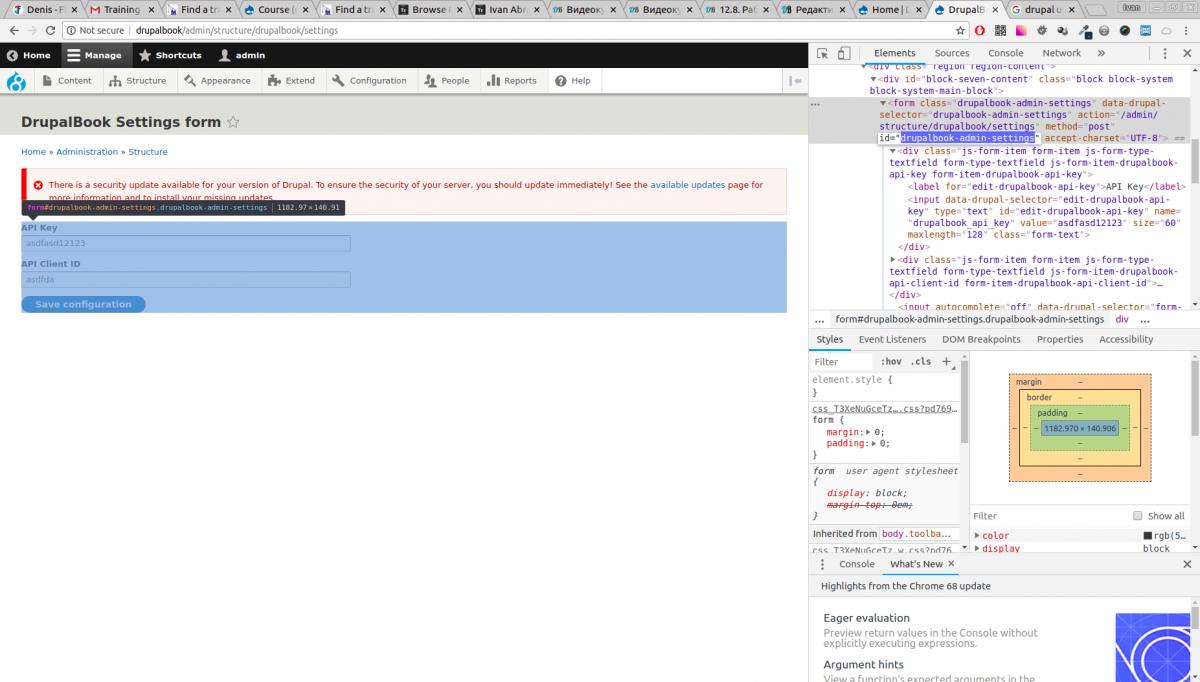Open the Configuration admin menu
The image size is (1200, 682).
tap(369, 81)
